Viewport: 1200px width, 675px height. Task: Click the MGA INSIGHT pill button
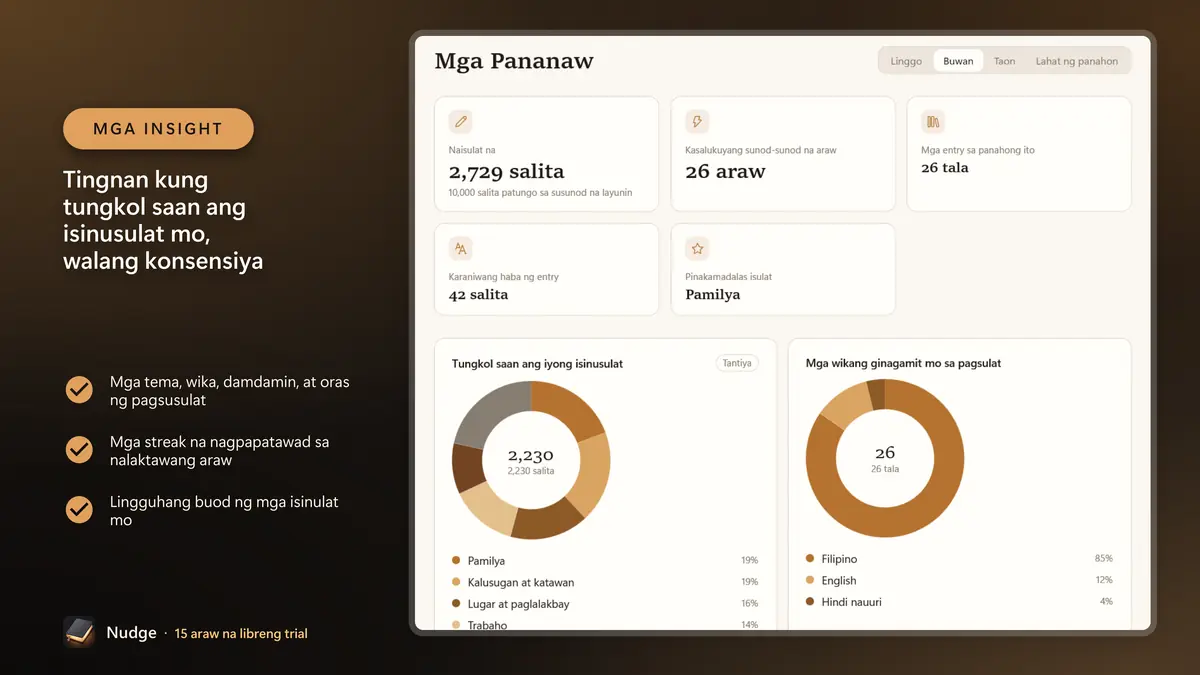point(158,129)
